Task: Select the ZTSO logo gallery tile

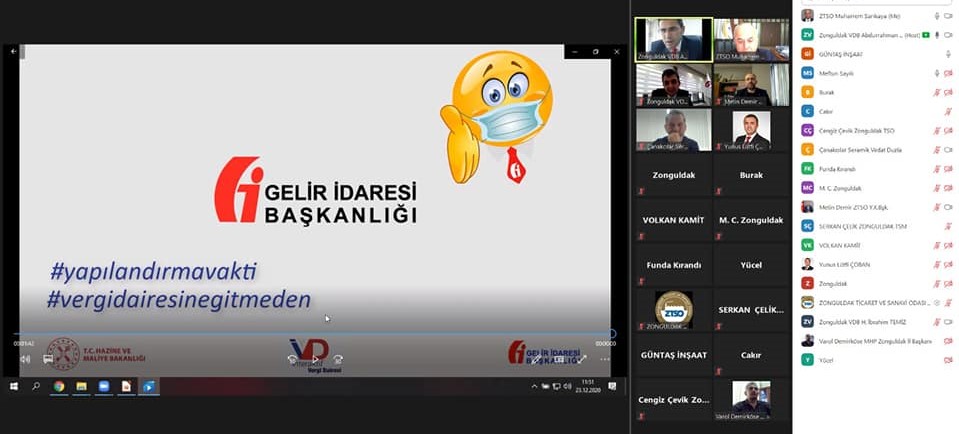Action: [673, 310]
